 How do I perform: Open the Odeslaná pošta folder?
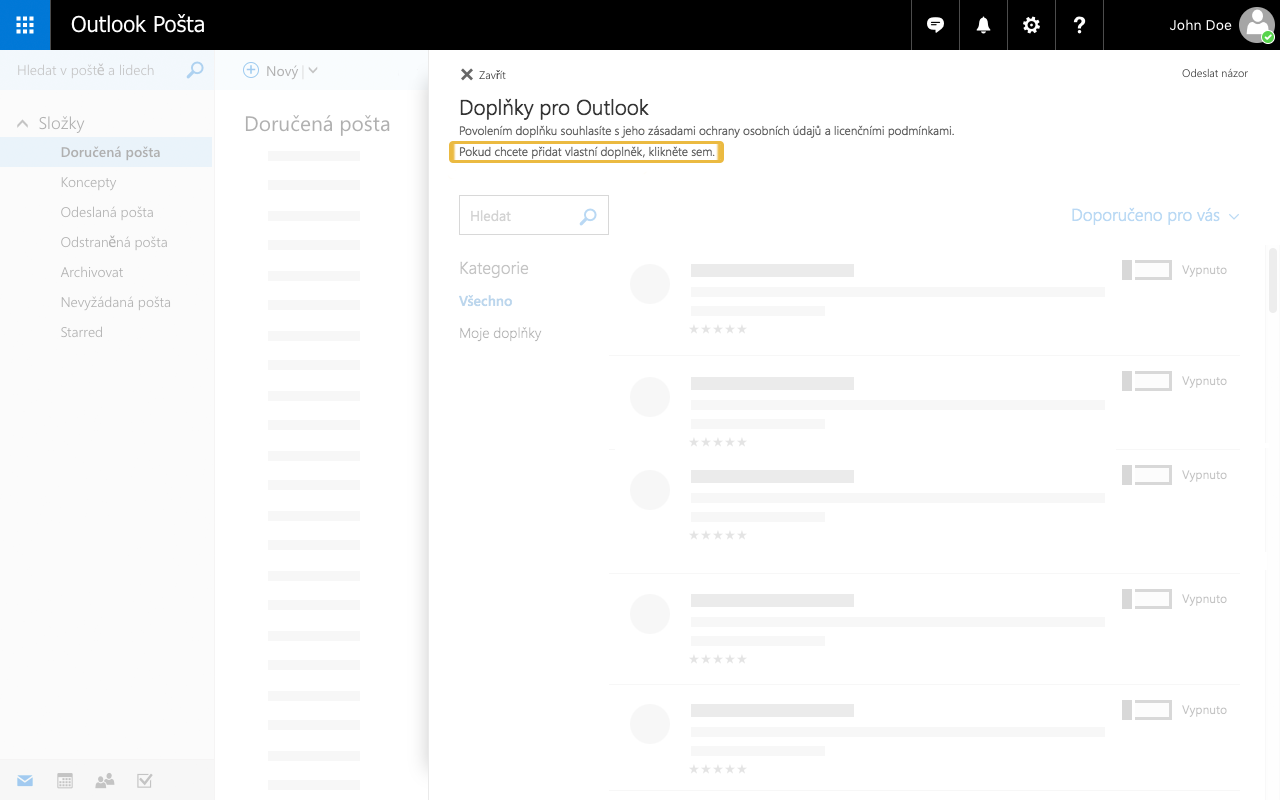106,212
